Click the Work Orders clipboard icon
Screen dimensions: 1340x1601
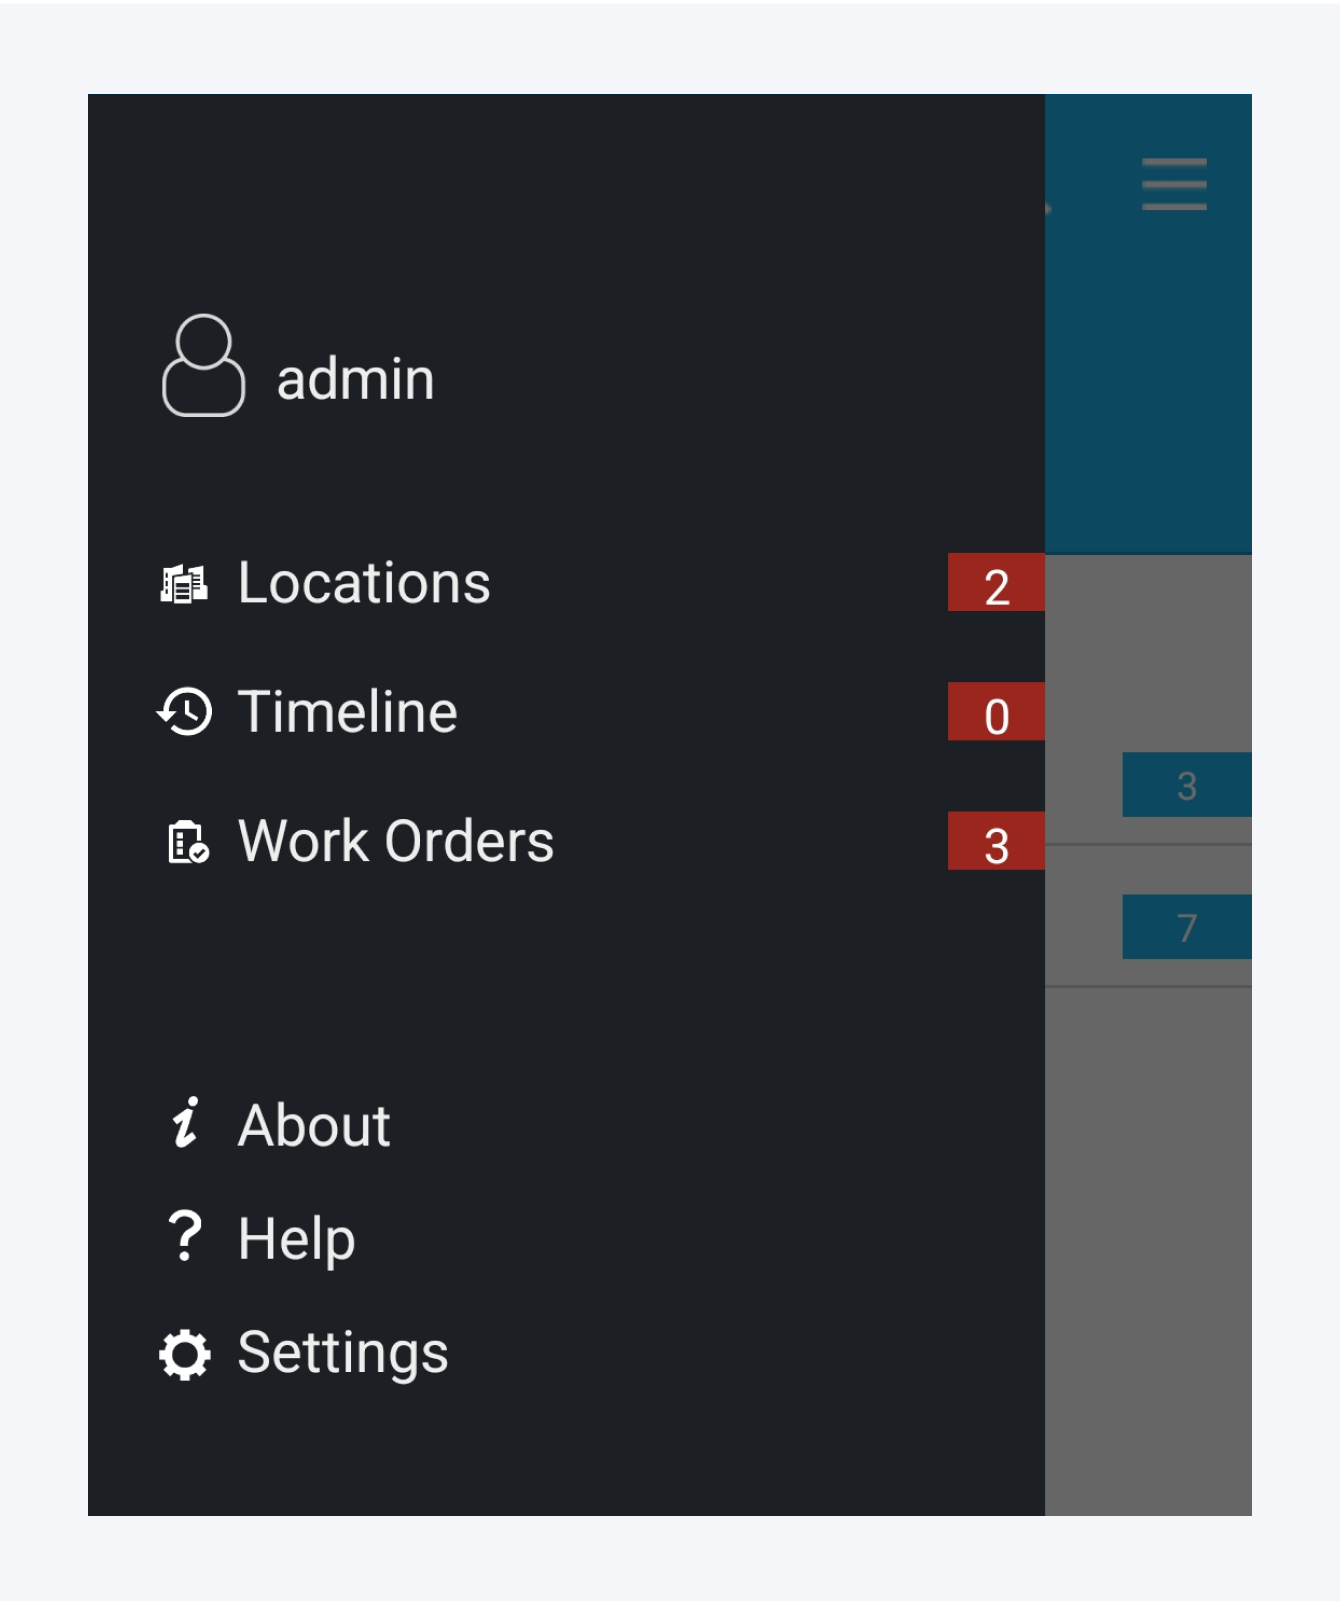click(x=187, y=841)
